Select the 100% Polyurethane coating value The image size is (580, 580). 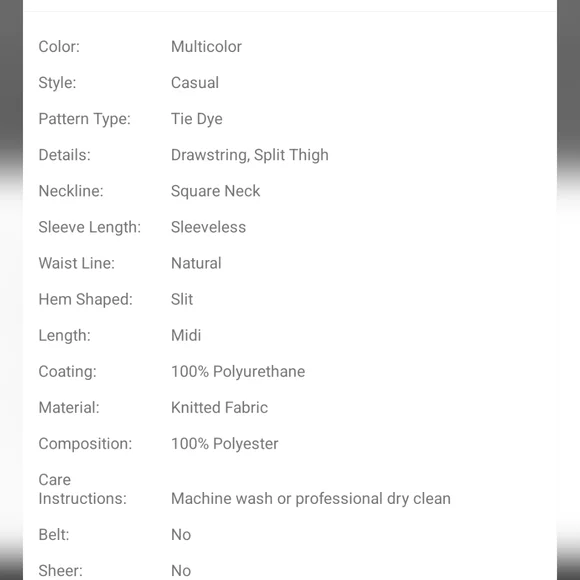click(238, 372)
